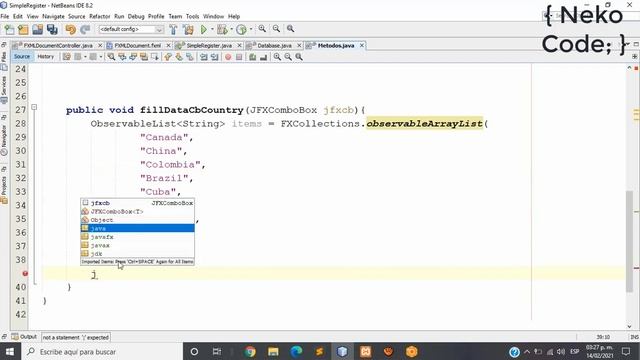Click the editor toolbar zoom in icon
This screenshot has width=640, height=360.
click(277, 57)
